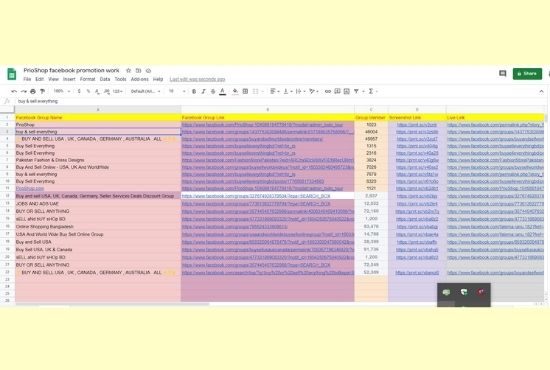The width and height of the screenshot is (550, 370).
Task: Click the move-to-folder icon beside the title
Action: [x=139, y=70]
